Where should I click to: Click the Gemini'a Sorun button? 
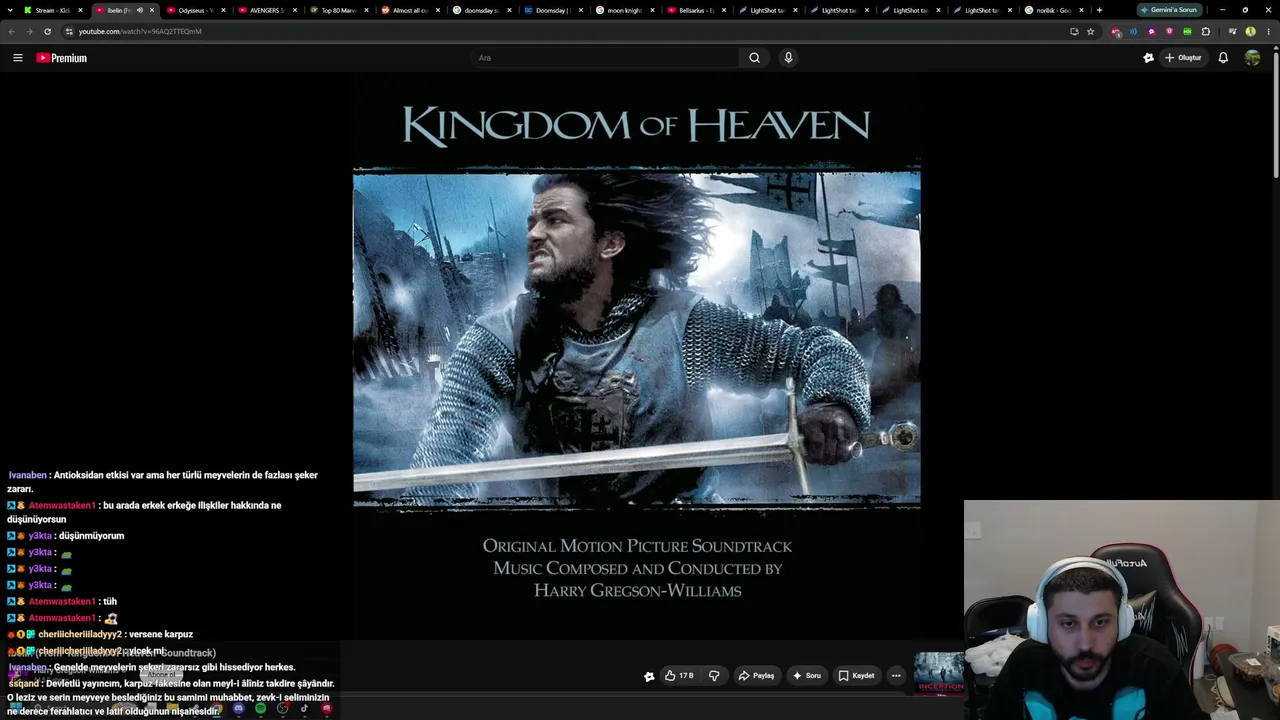1168,10
